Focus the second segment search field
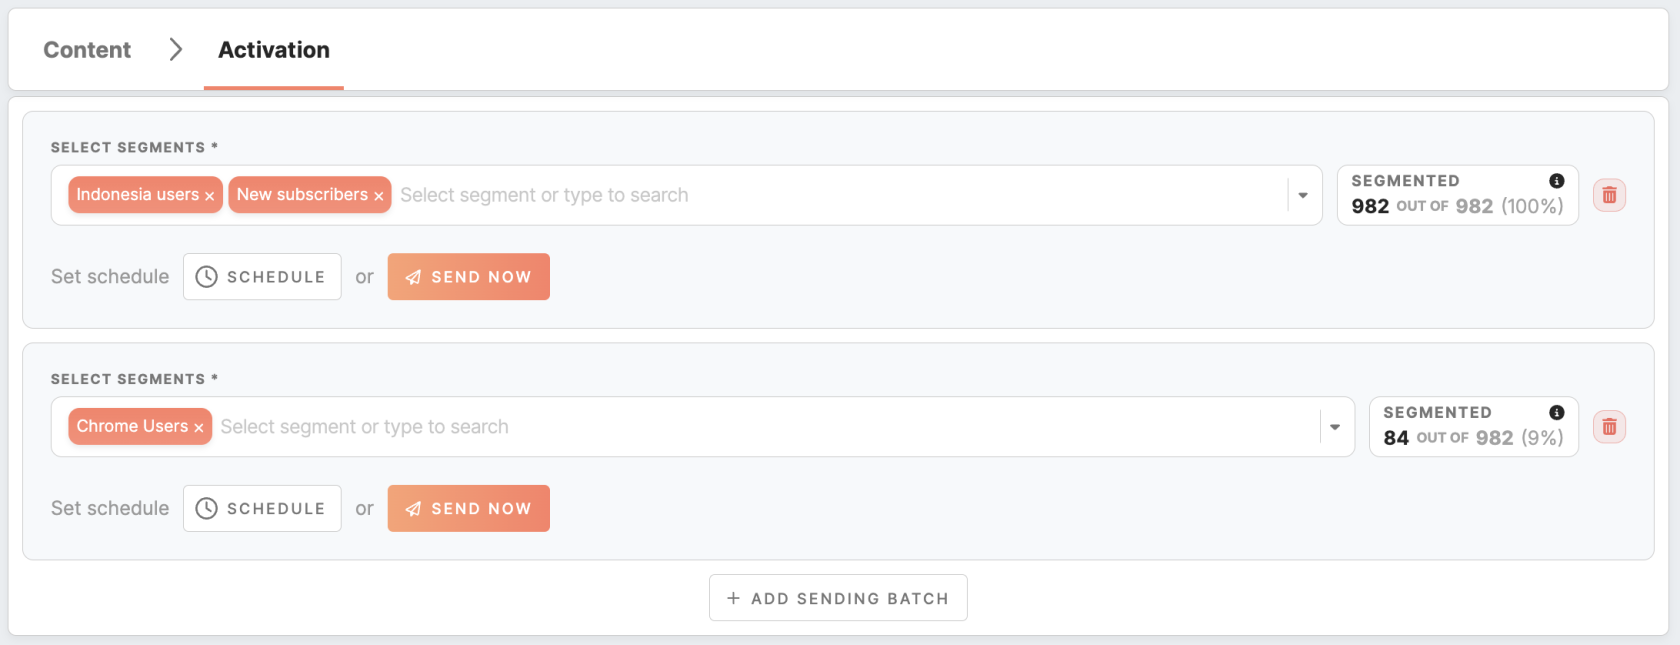Screen dimensions: 1680x645 point(766,427)
